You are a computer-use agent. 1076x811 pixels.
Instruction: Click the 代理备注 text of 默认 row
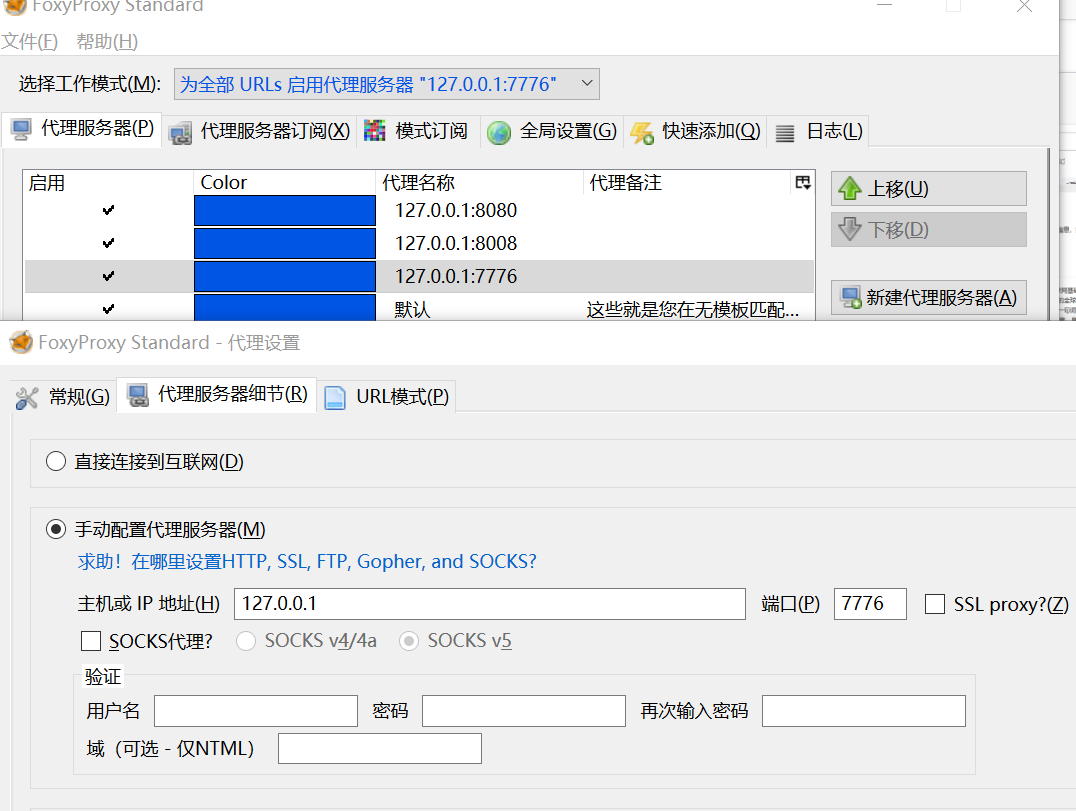click(692, 309)
